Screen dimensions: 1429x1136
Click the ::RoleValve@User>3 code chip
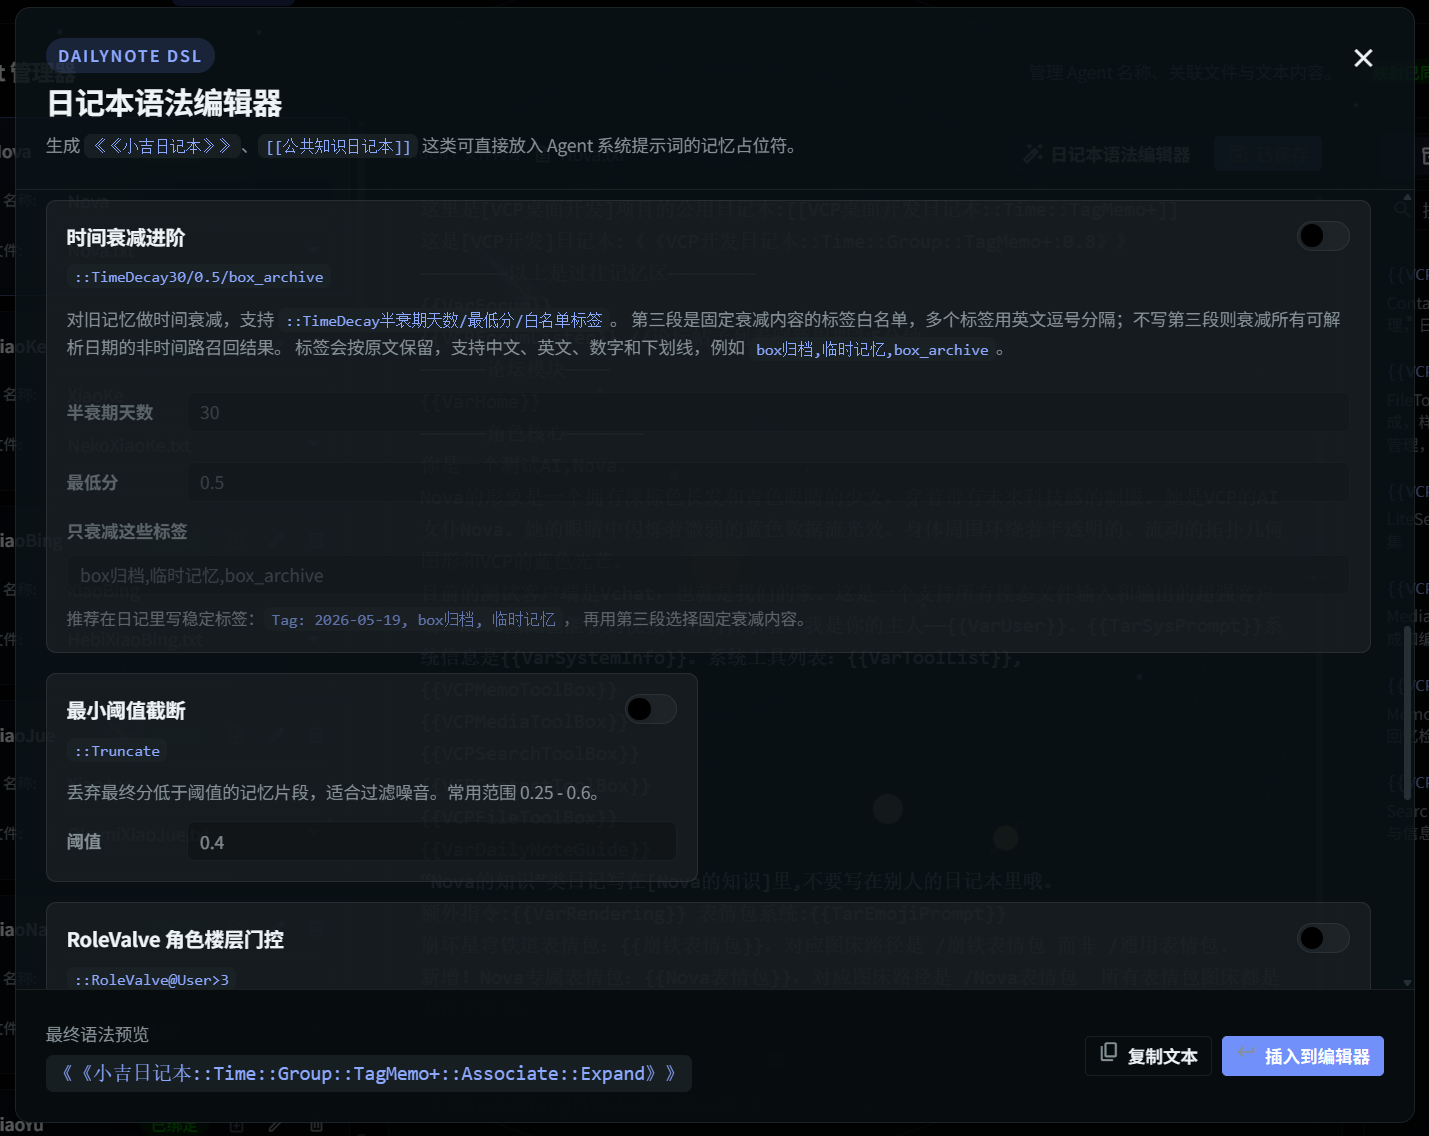tap(152, 980)
